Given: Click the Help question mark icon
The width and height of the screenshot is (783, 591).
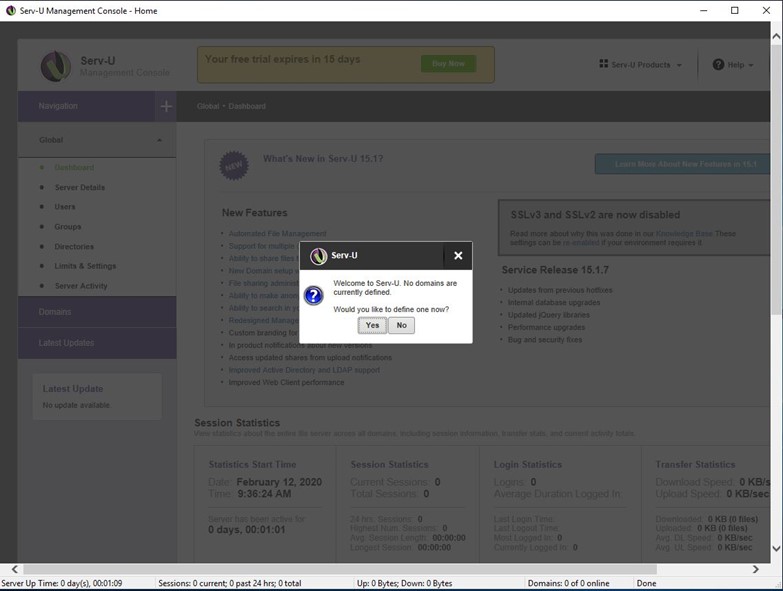Looking at the screenshot, I should tap(718, 64).
